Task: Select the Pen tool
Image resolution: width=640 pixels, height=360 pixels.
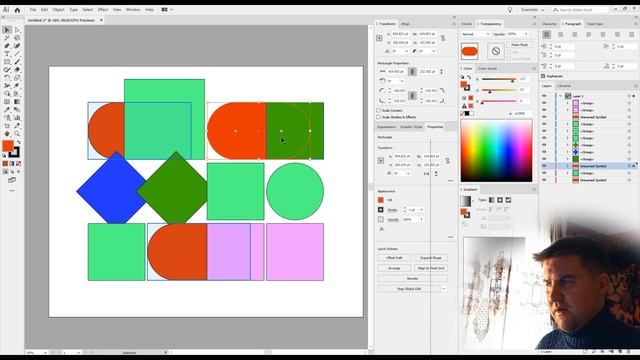Action: point(7,46)
